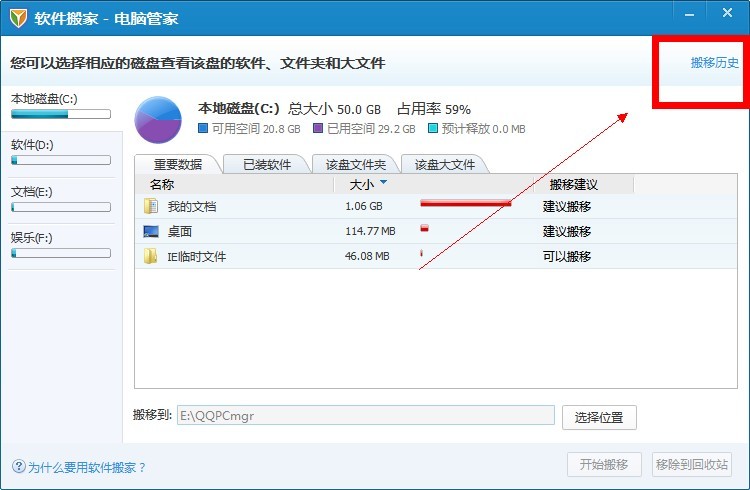The width and height of the screenshot is (750, 490).
Task: Click the 46.08 MB size value
Action: click(x=367, y=256)
